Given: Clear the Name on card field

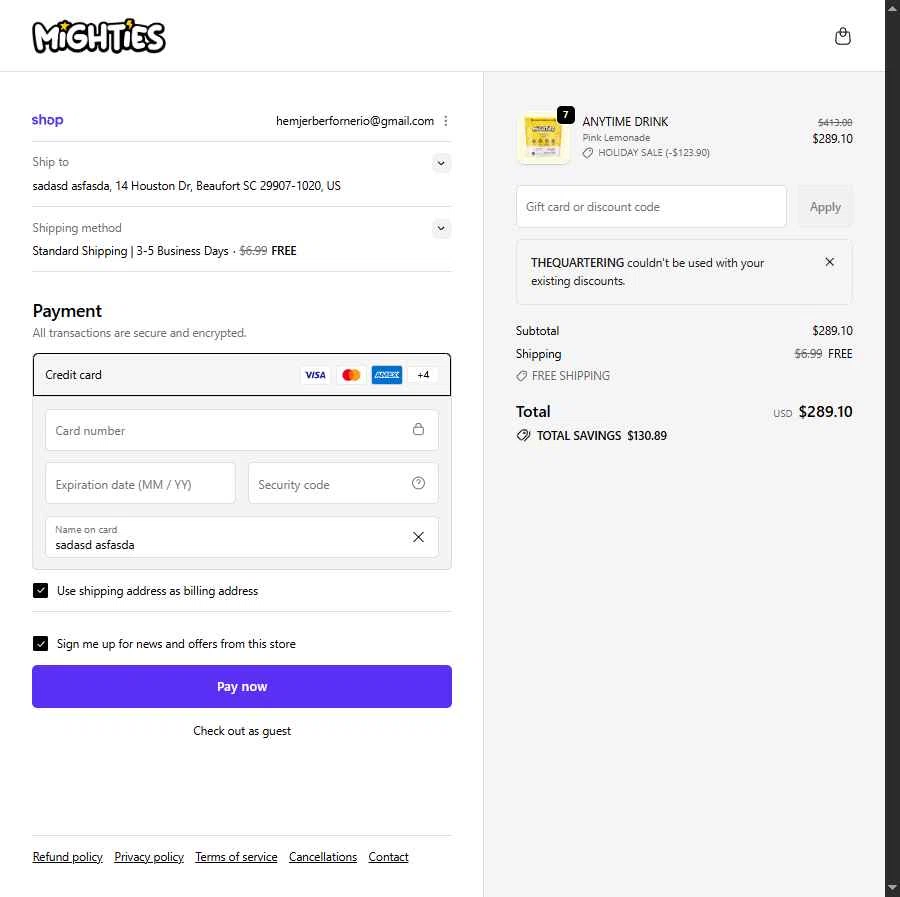Looking at the screenshot, I should pos(418,537).
